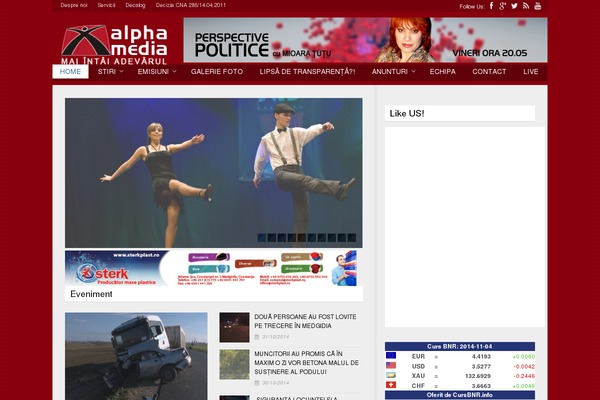Open thumbnail of pedestrian crossing article

(234, 327)
